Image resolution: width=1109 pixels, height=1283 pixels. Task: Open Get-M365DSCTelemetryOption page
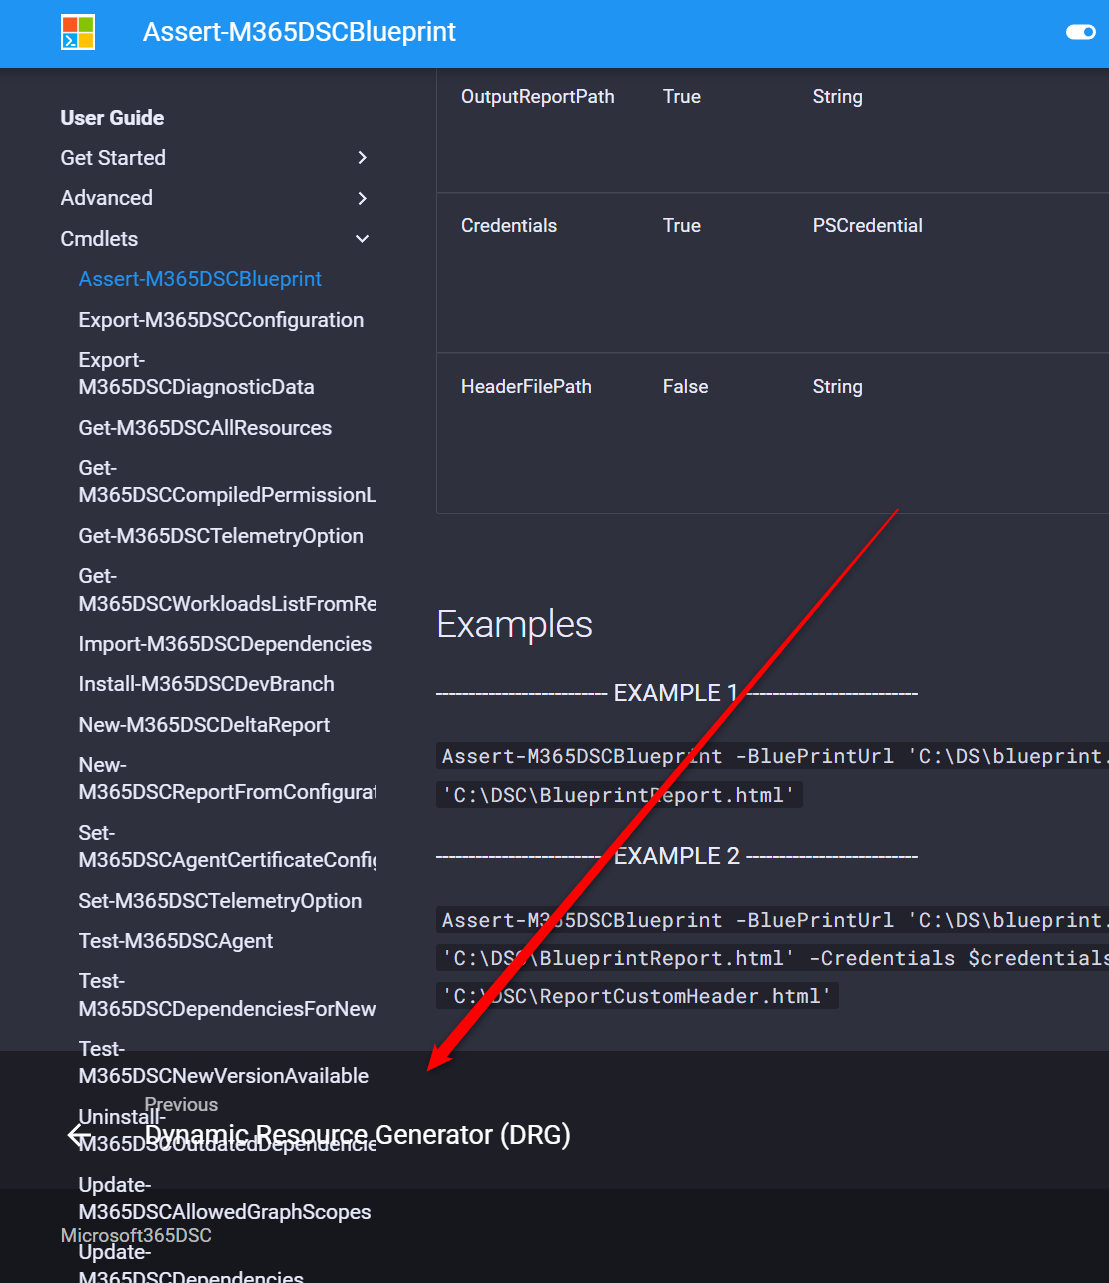(221, 536)
